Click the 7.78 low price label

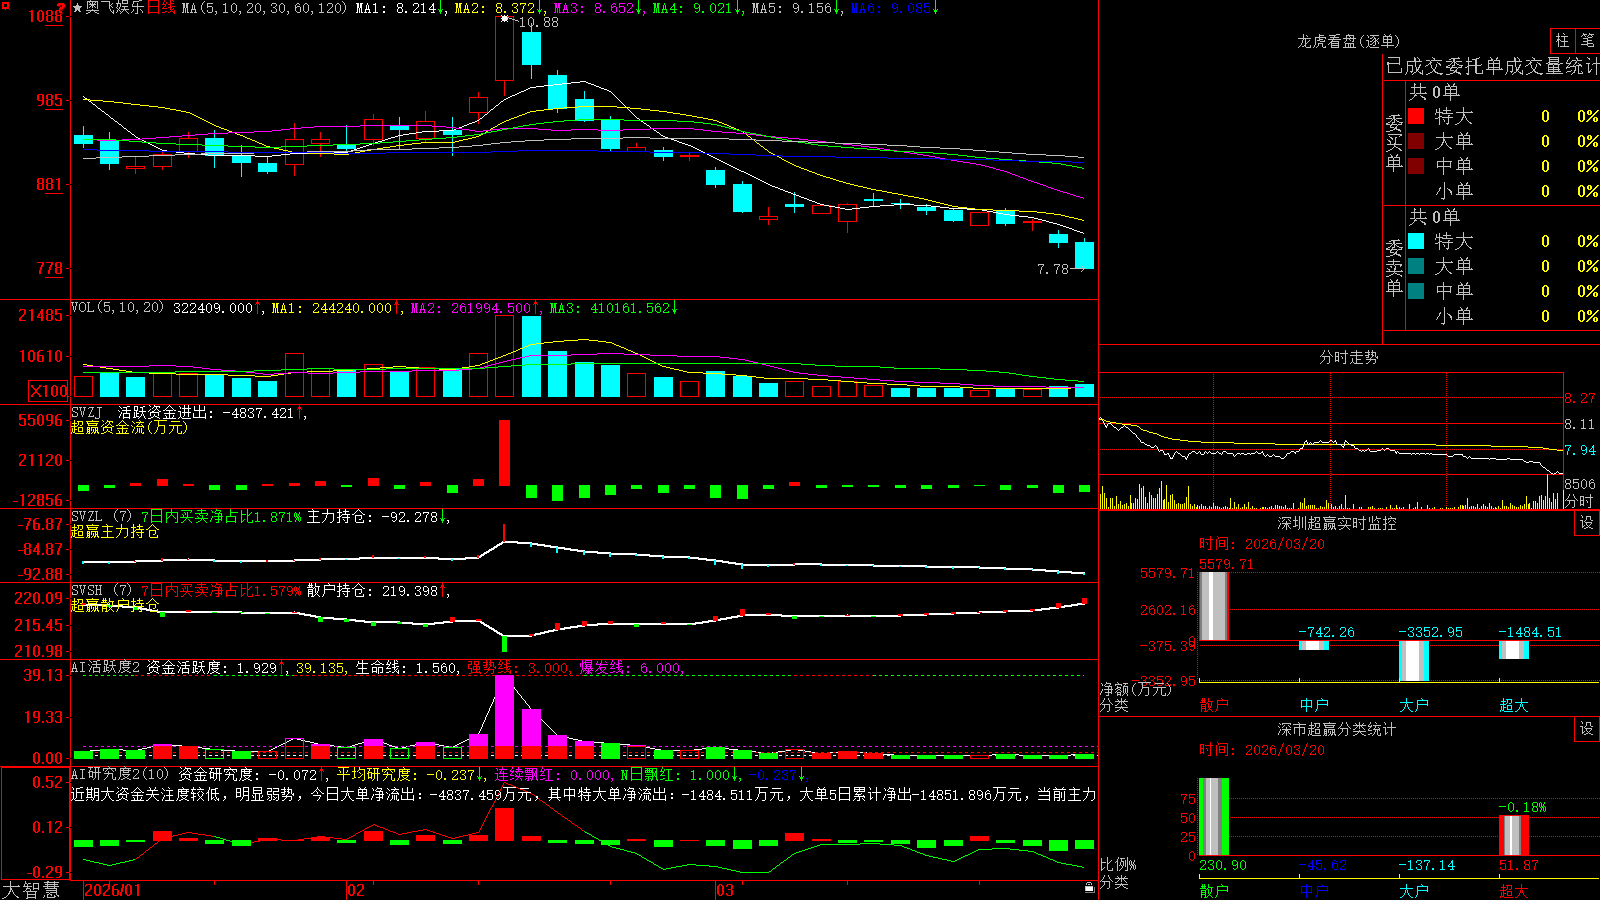(x=1053, y=269)
